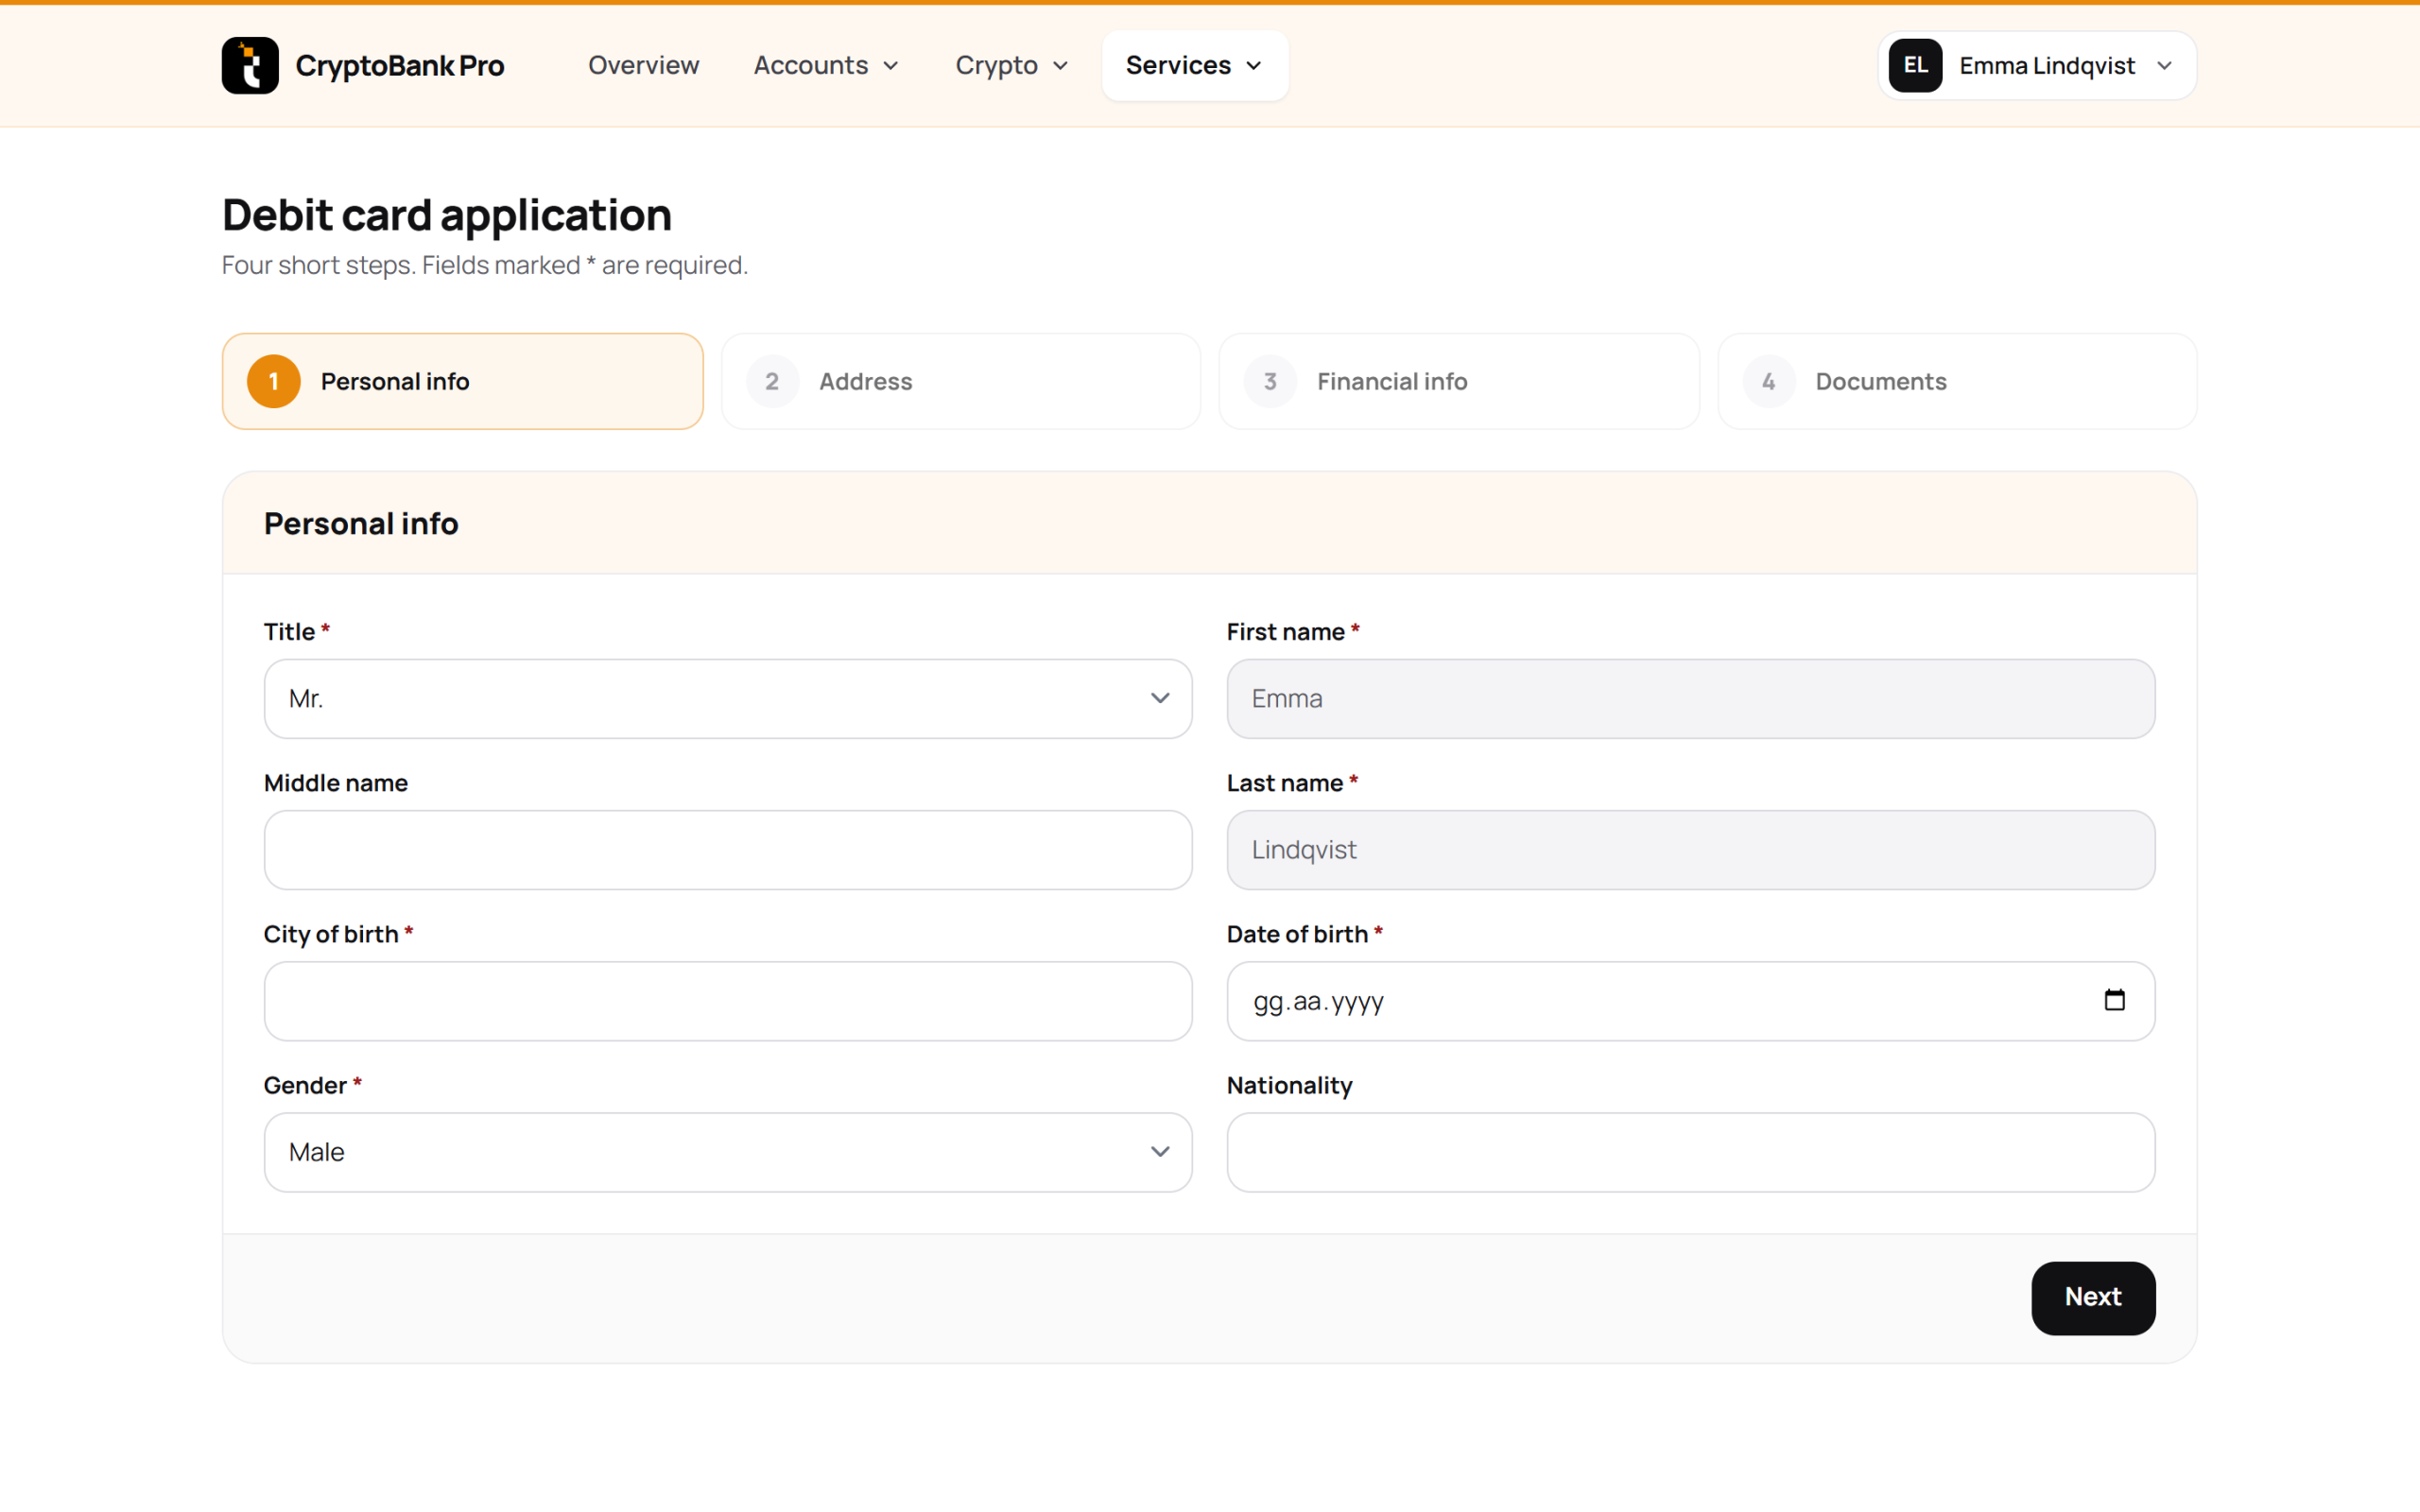Viewport: 2420px width, 1512px height.
Task: Go to the Overview page
Action: 643,65
